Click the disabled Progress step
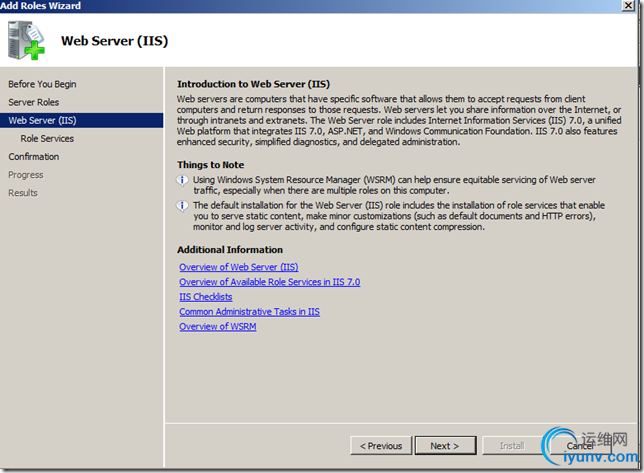Image resolution: width=644 pixels, height=473 pixels. (x=25, y=175)
